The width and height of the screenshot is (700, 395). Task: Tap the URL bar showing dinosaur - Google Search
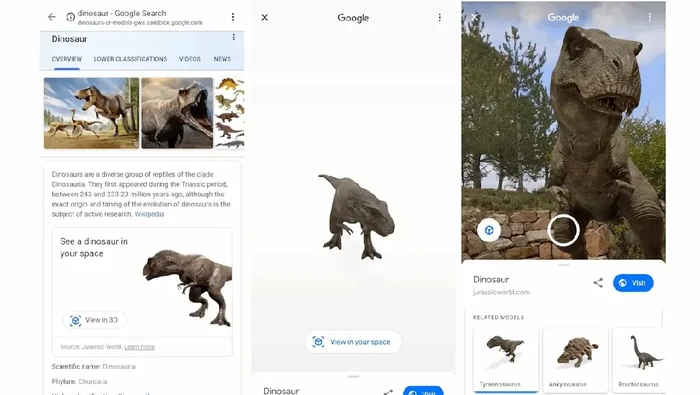(140, 17)
